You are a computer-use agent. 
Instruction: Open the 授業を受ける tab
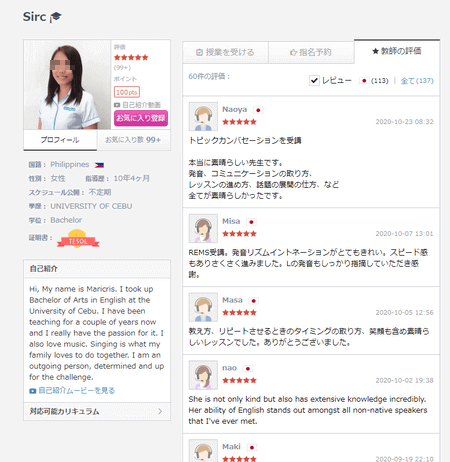(x=225, y=52)
